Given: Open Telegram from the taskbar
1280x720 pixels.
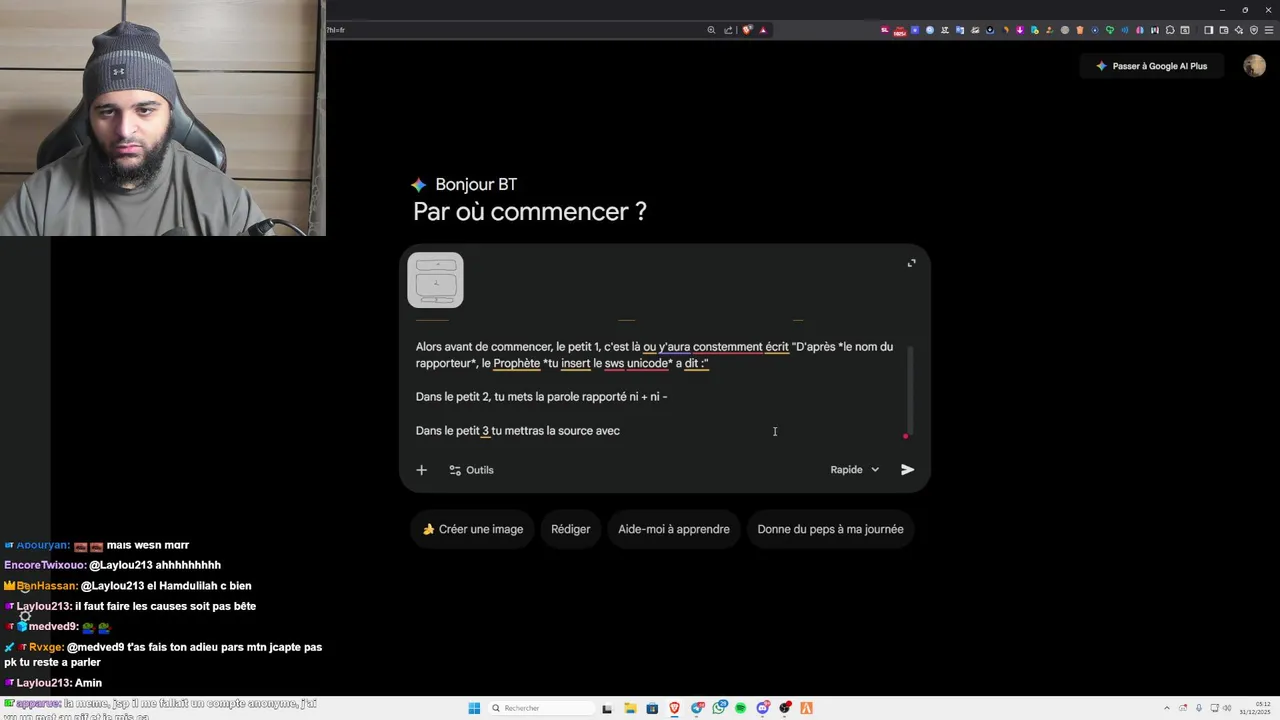Looking at the screenshot, I should pos(698,708).
